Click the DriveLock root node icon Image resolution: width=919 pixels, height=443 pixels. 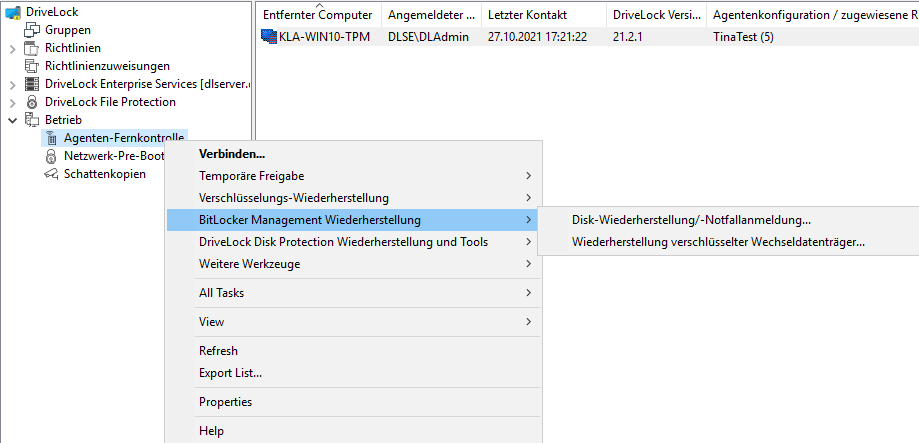[x=14, y=12]
